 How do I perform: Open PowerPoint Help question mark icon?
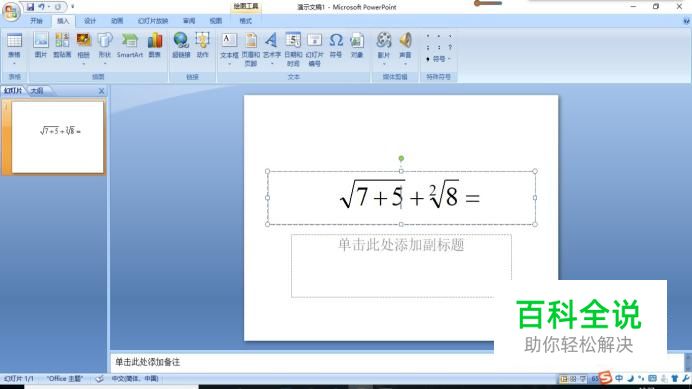coord(686,21)
